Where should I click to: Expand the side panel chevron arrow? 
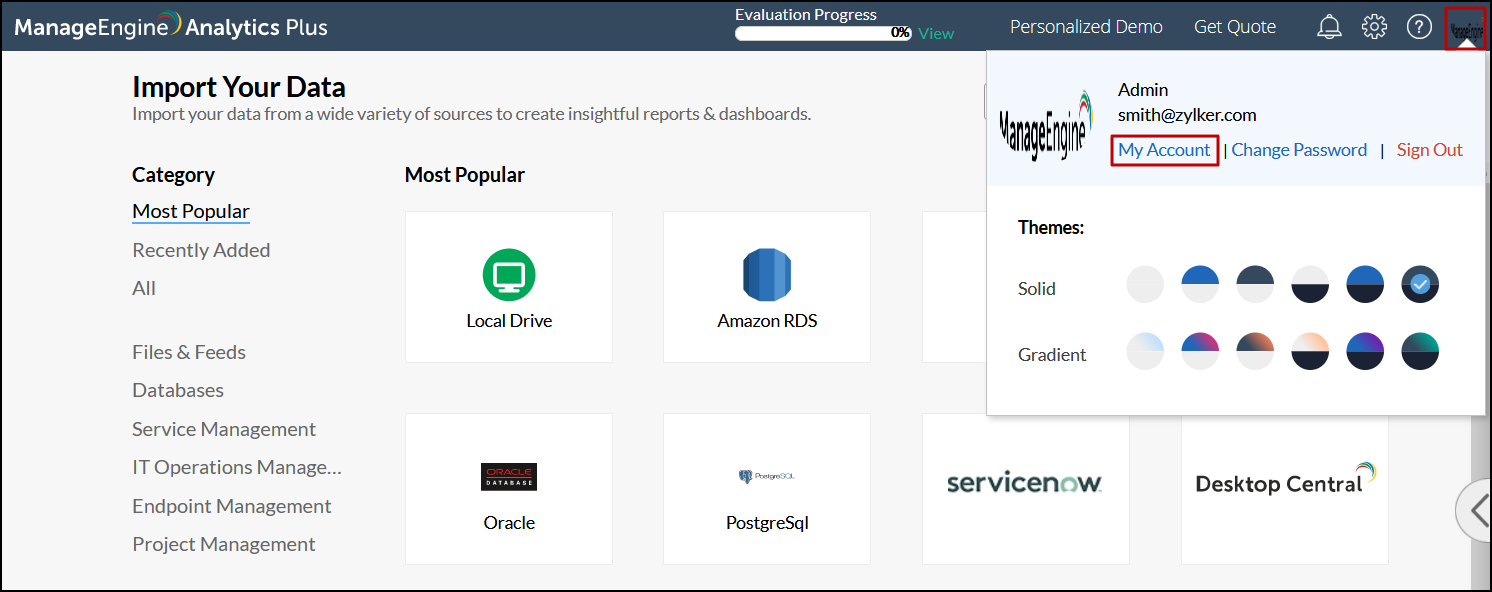point(1476,511)
